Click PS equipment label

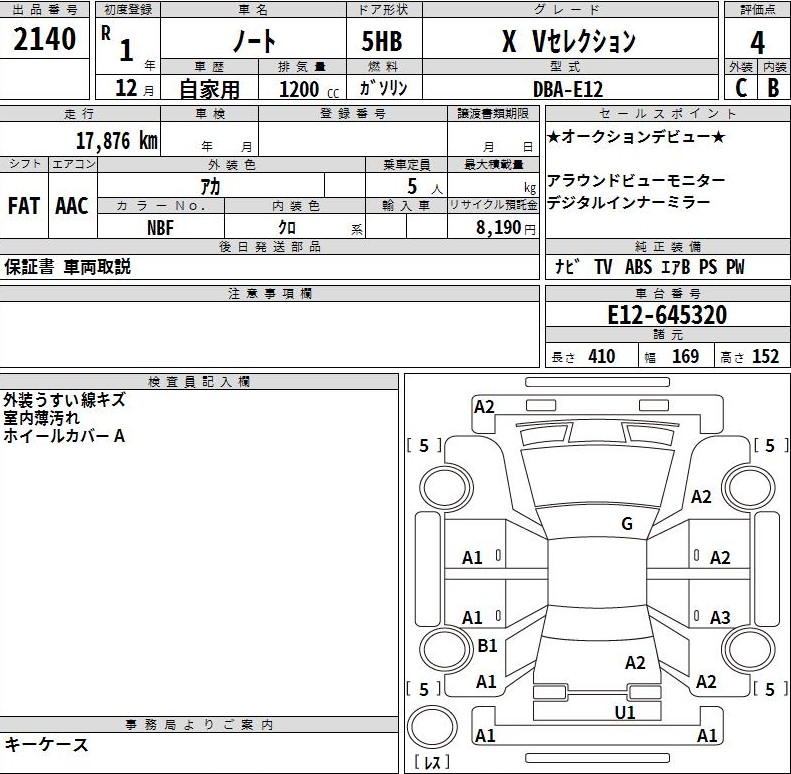tap(708, 266)
